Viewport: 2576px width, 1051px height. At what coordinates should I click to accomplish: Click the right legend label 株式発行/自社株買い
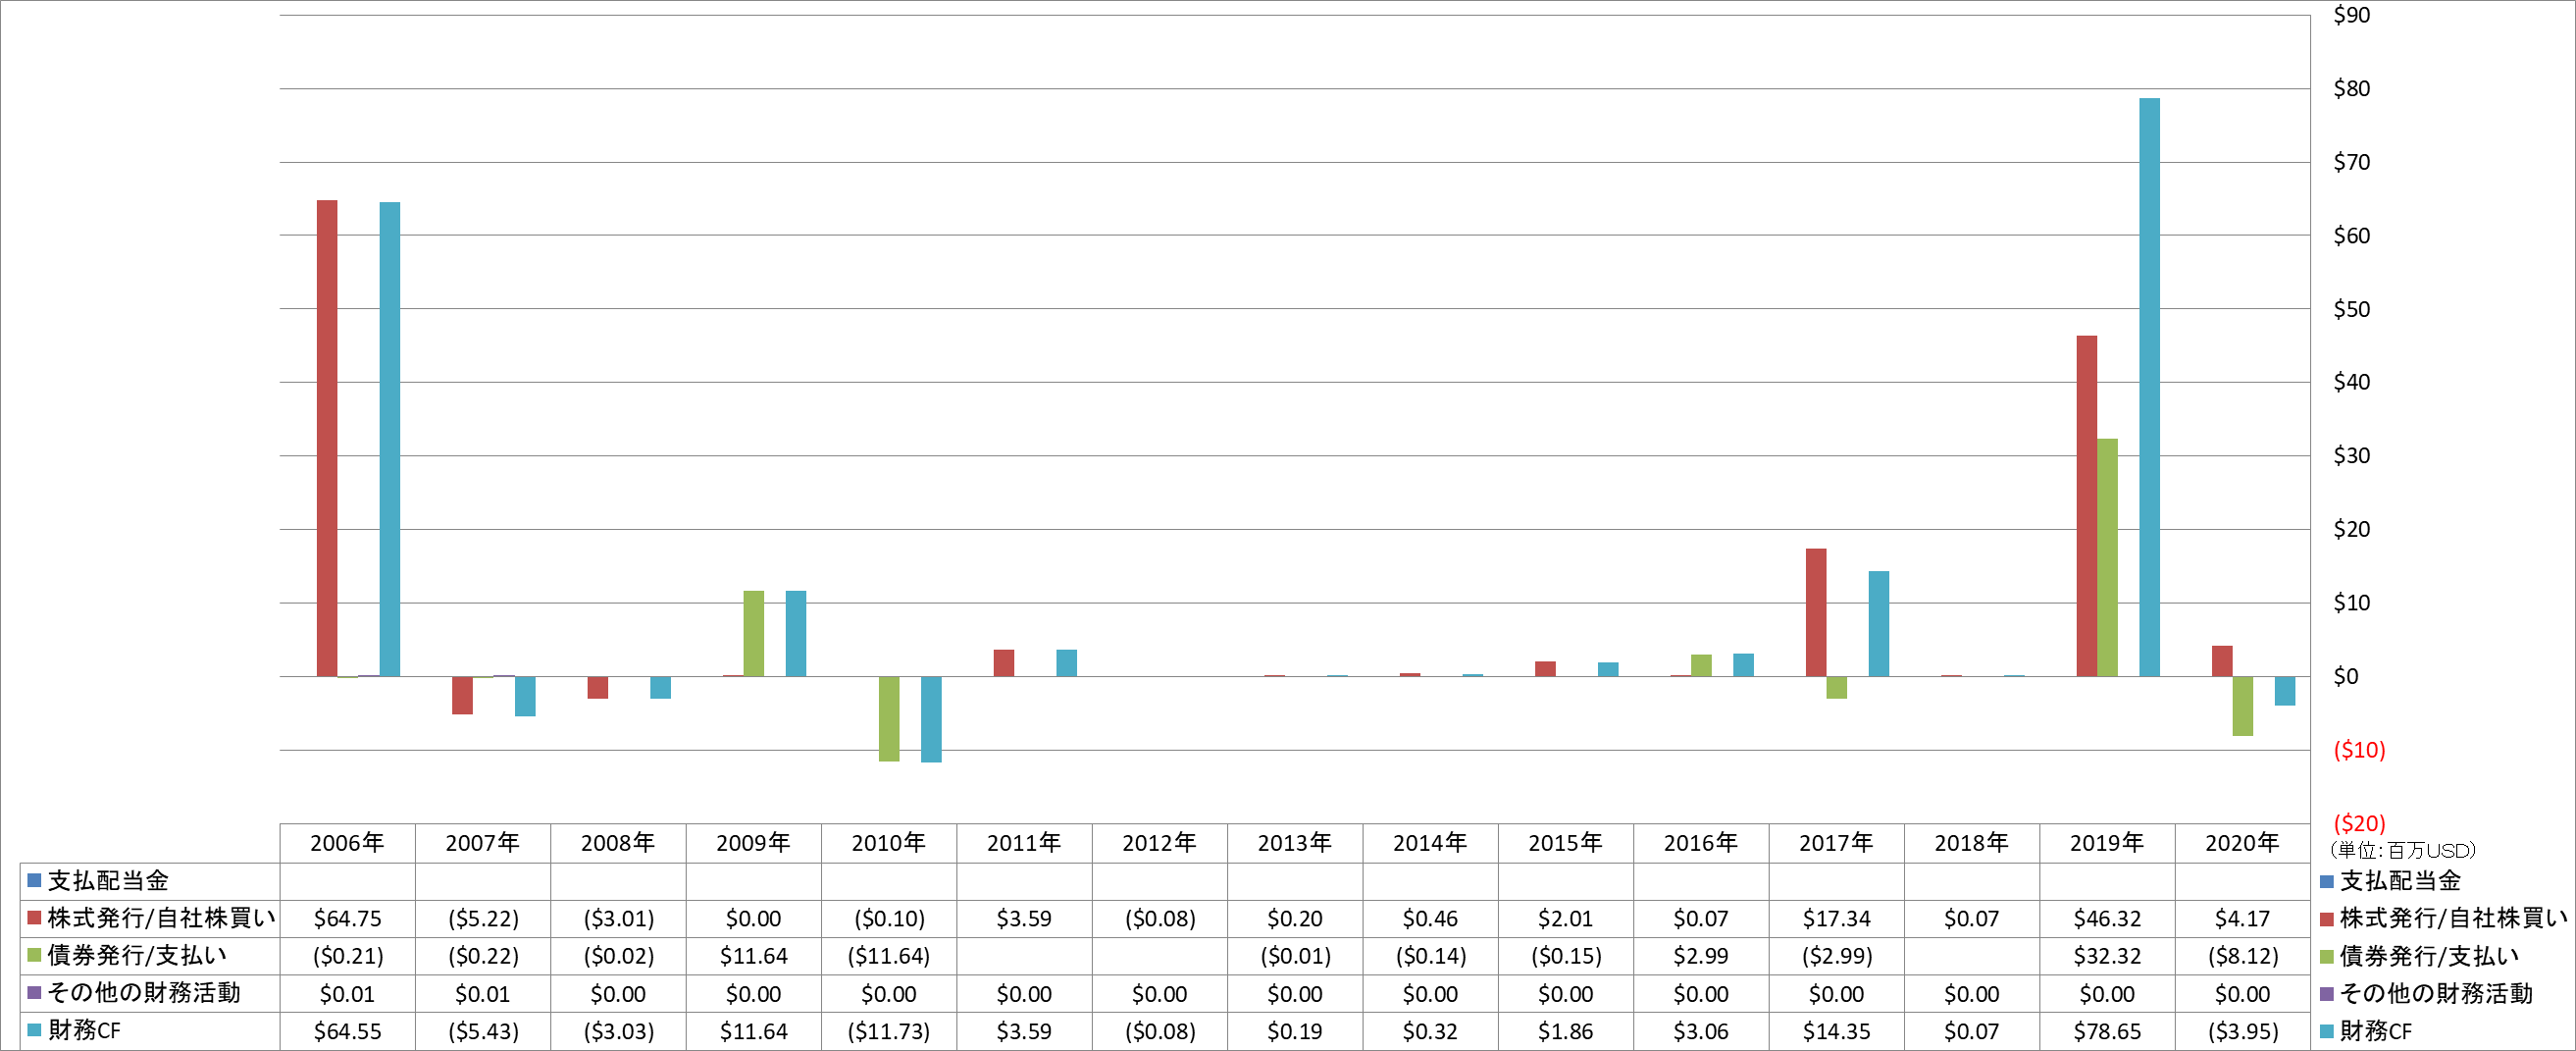2453,918
